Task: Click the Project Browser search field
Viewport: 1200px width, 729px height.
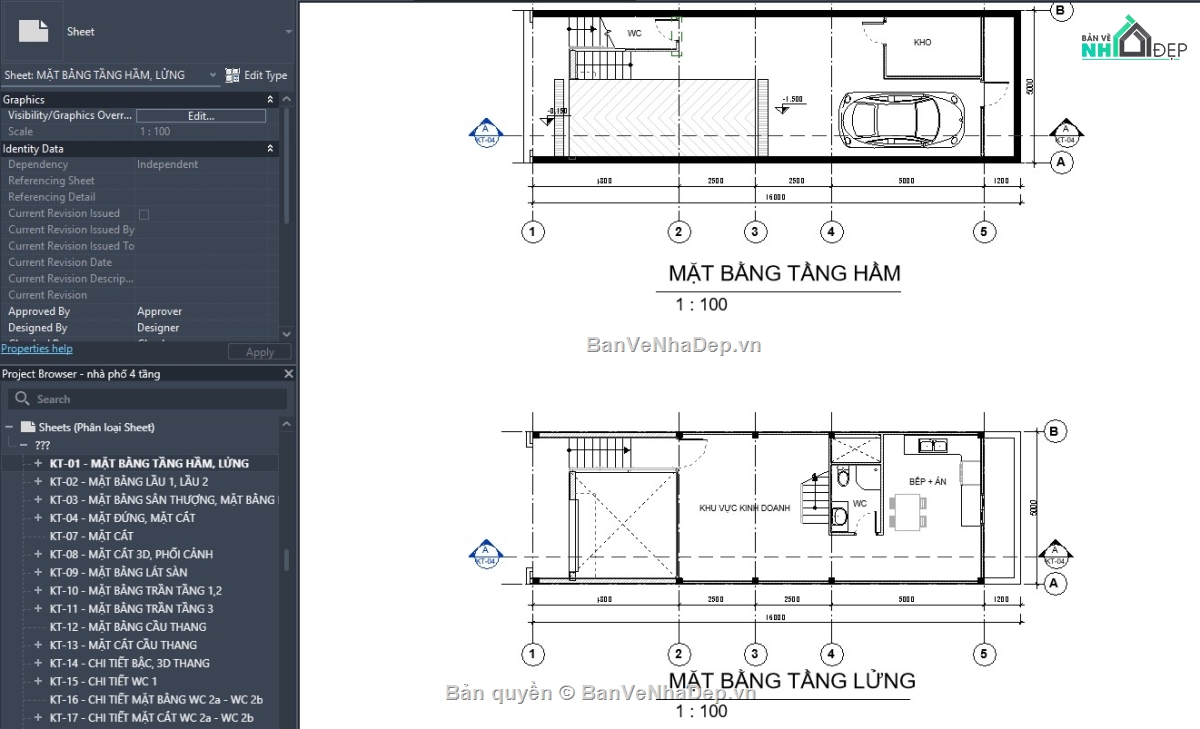Action: point(148,399)
